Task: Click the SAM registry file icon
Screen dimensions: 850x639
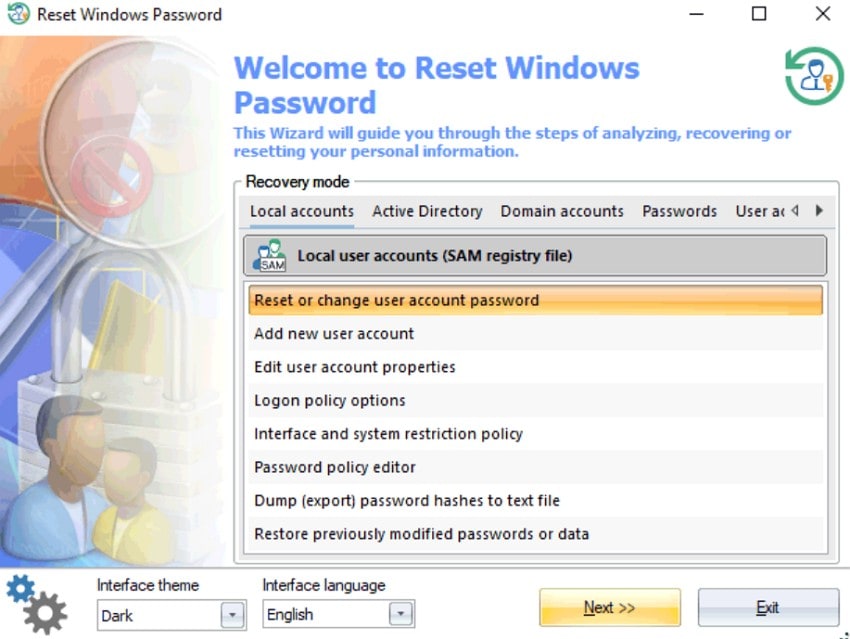Action: 268,255
